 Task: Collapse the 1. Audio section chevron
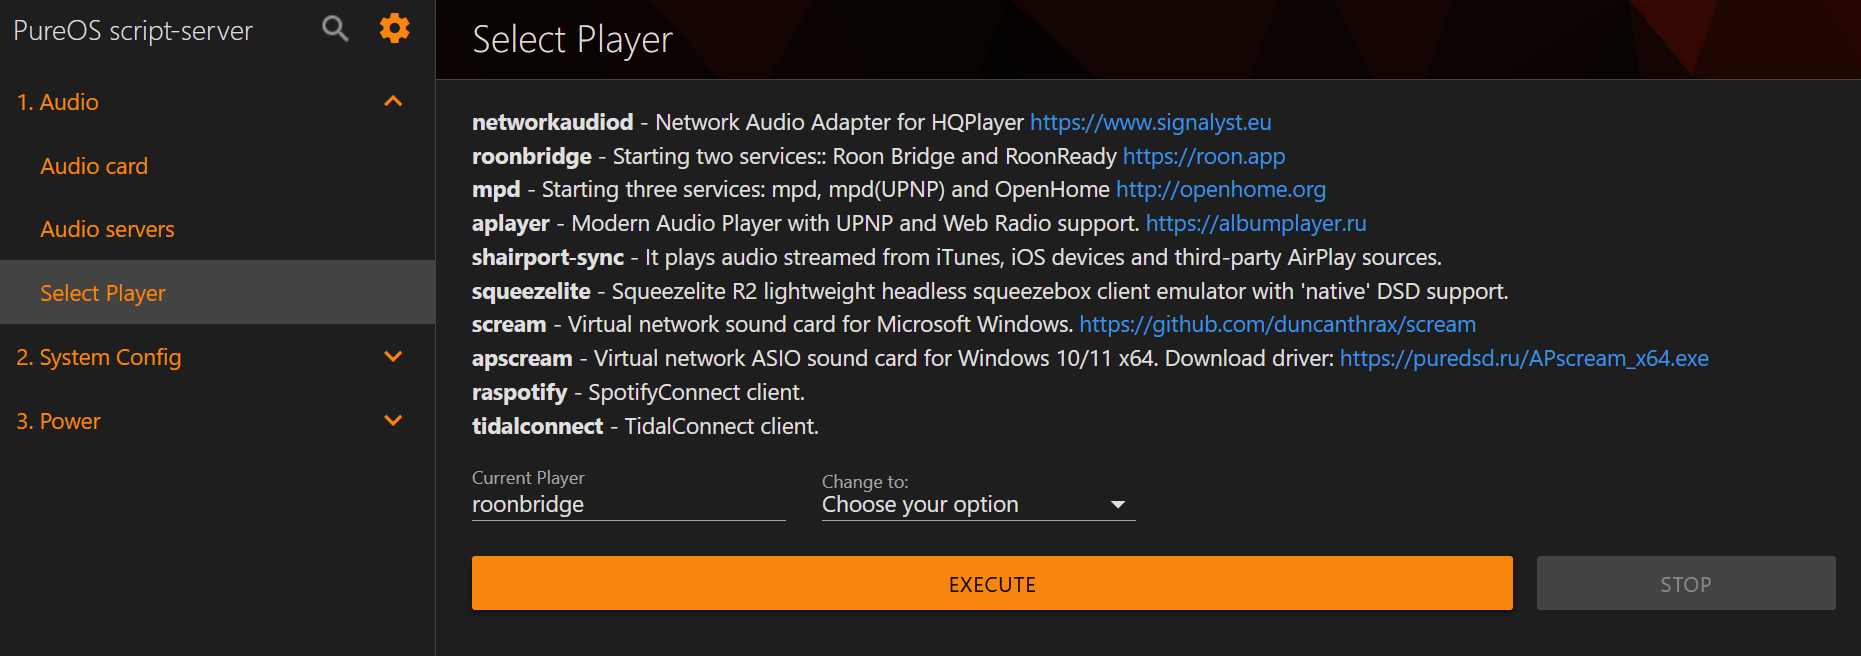click(x=393, y=101)
